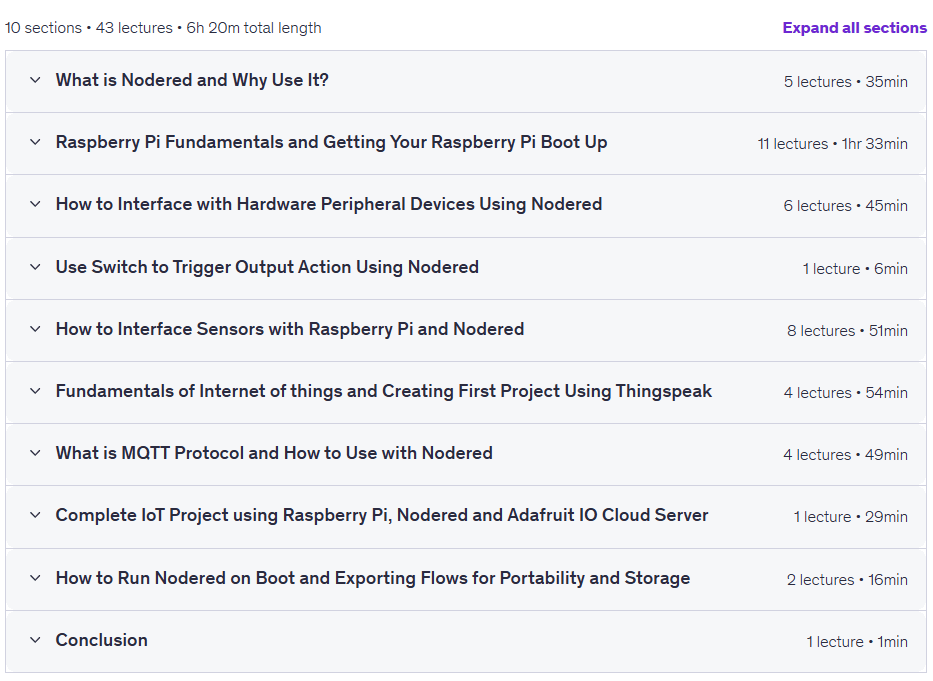Viewport: 933px width, 681px height.
Task: Click the 1 lecture • 29min label
Action: click(x=851, y=516)
